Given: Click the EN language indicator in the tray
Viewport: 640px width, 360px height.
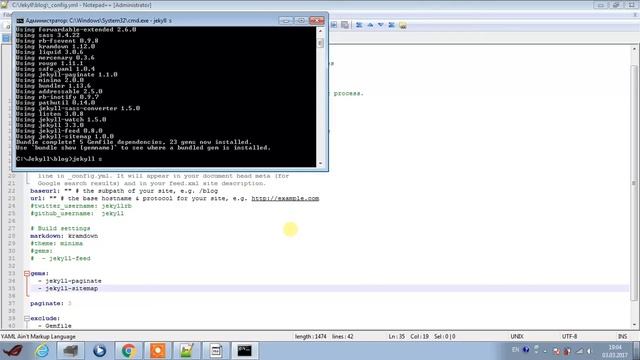Looking at the screenshot, I should click(516, 350).
